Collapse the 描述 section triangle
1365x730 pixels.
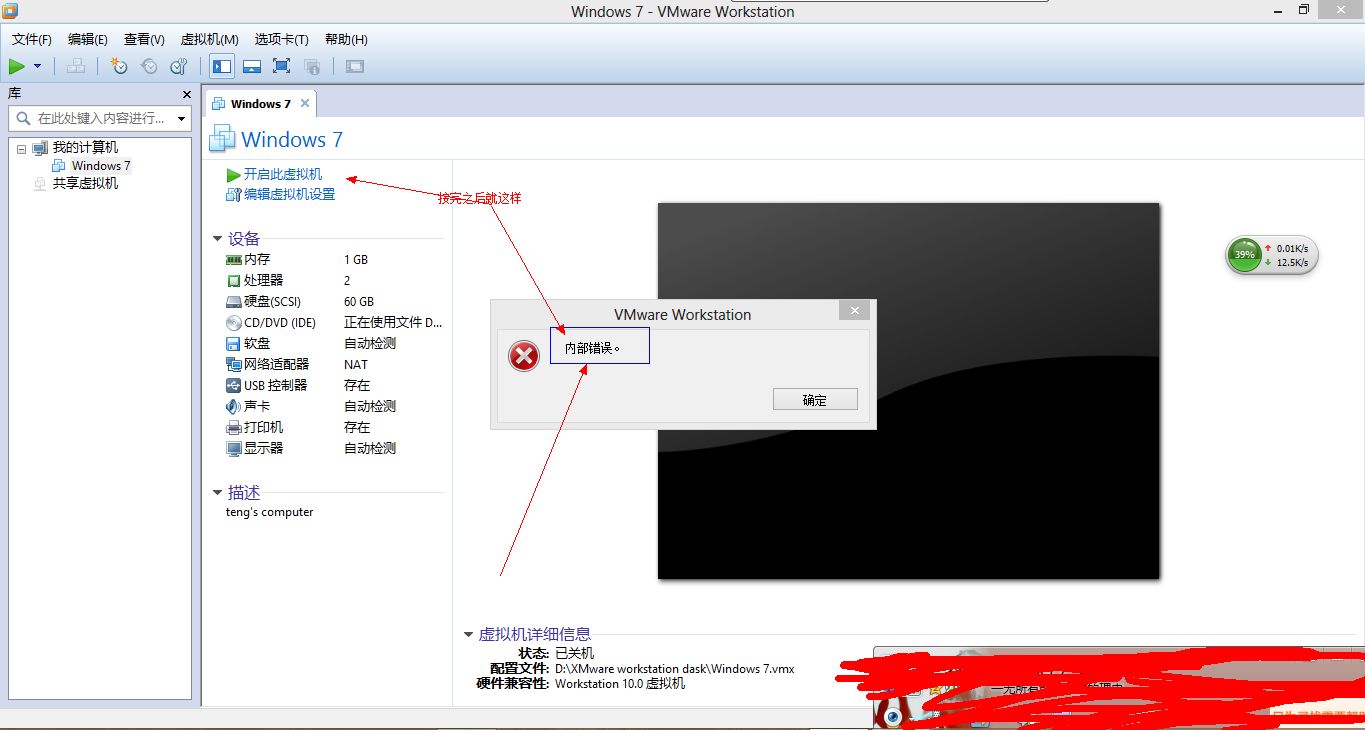click(x=217, y=493)
